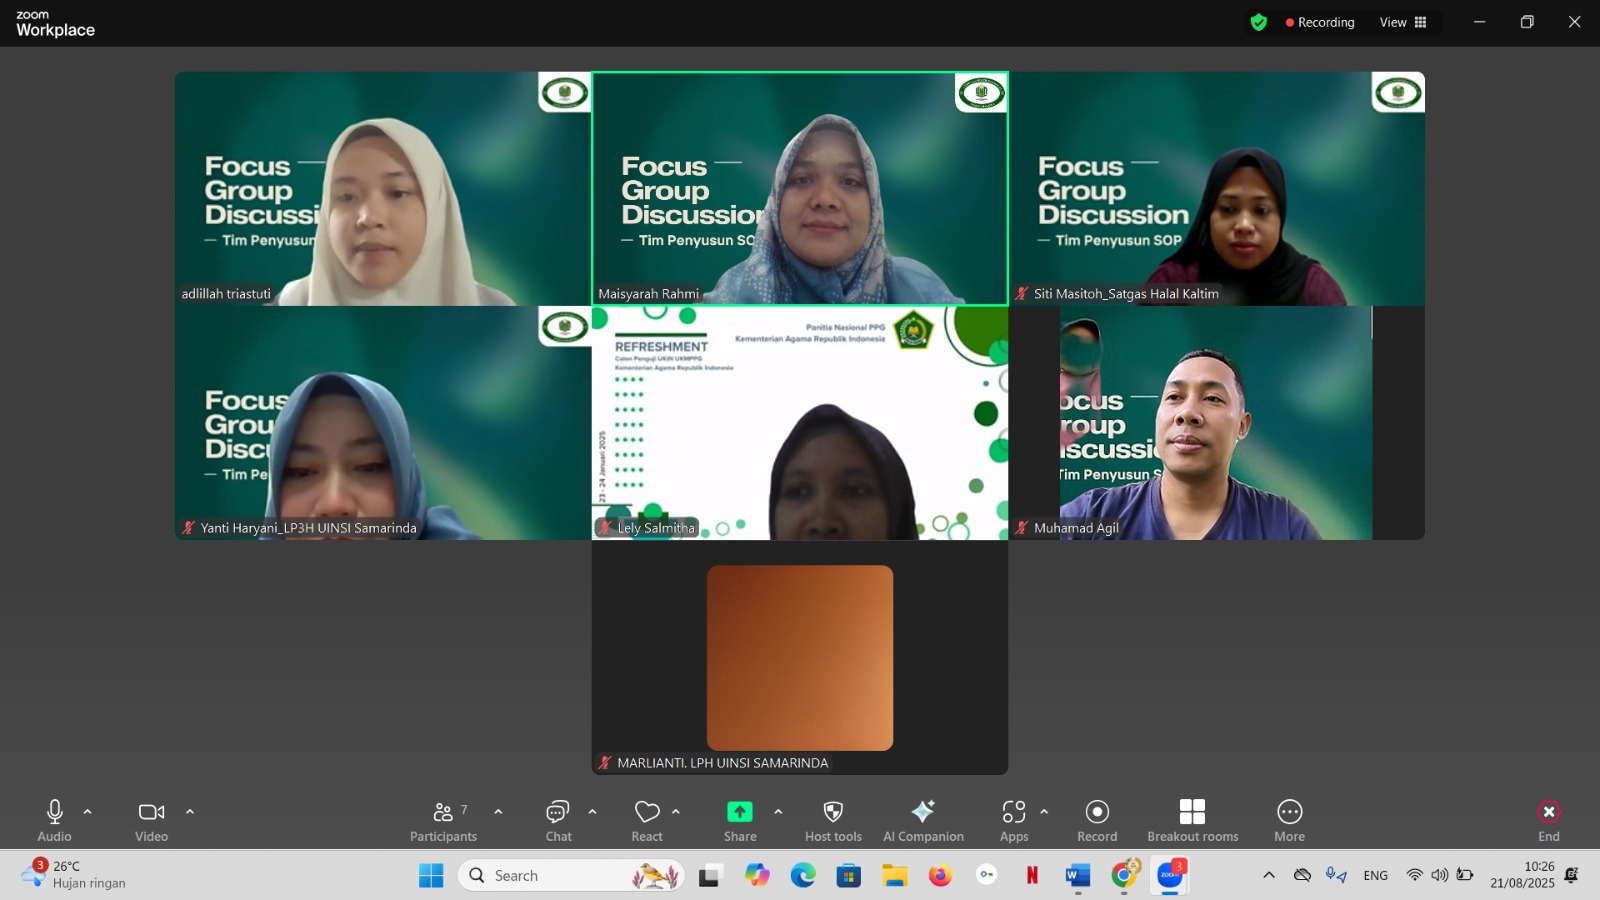Click the green encryption shield icon
Screen dimensions: 1600x900
tap(1259, 22)
